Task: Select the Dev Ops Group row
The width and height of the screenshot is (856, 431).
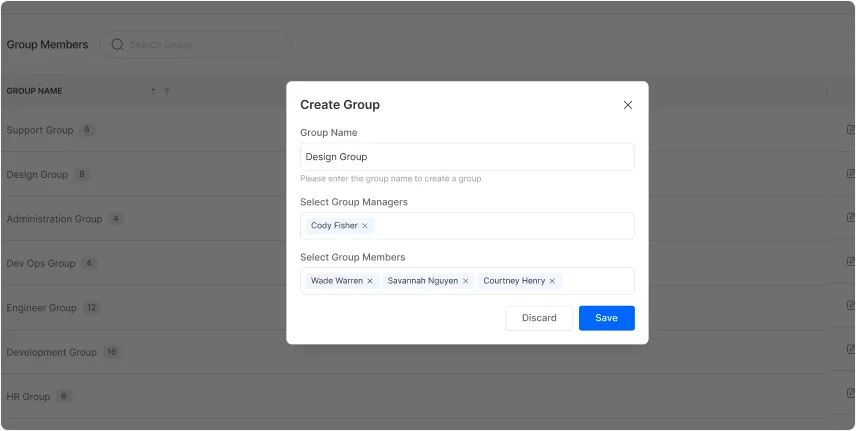Action: tap(41, 264)
